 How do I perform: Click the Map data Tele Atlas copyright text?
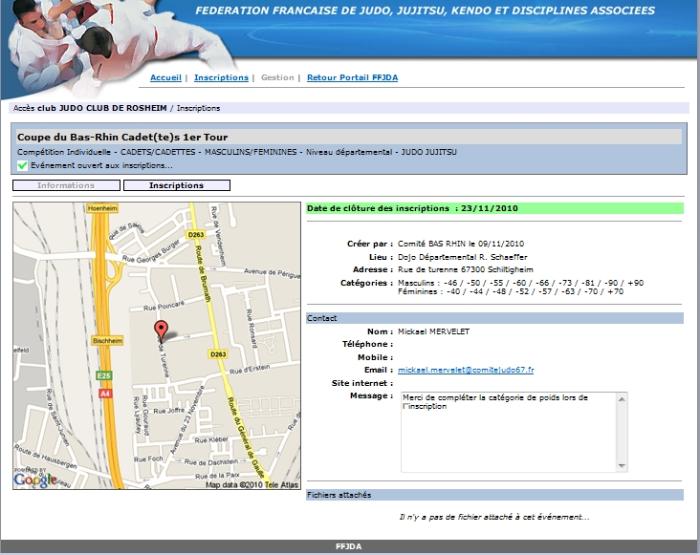tap(252, 485)
